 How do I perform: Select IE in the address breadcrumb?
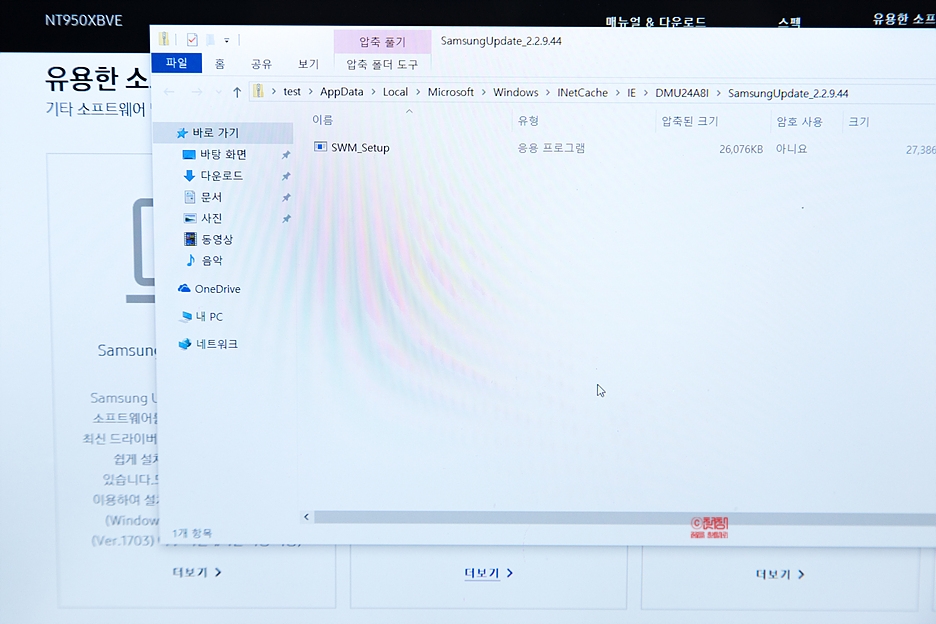[631, 93]
